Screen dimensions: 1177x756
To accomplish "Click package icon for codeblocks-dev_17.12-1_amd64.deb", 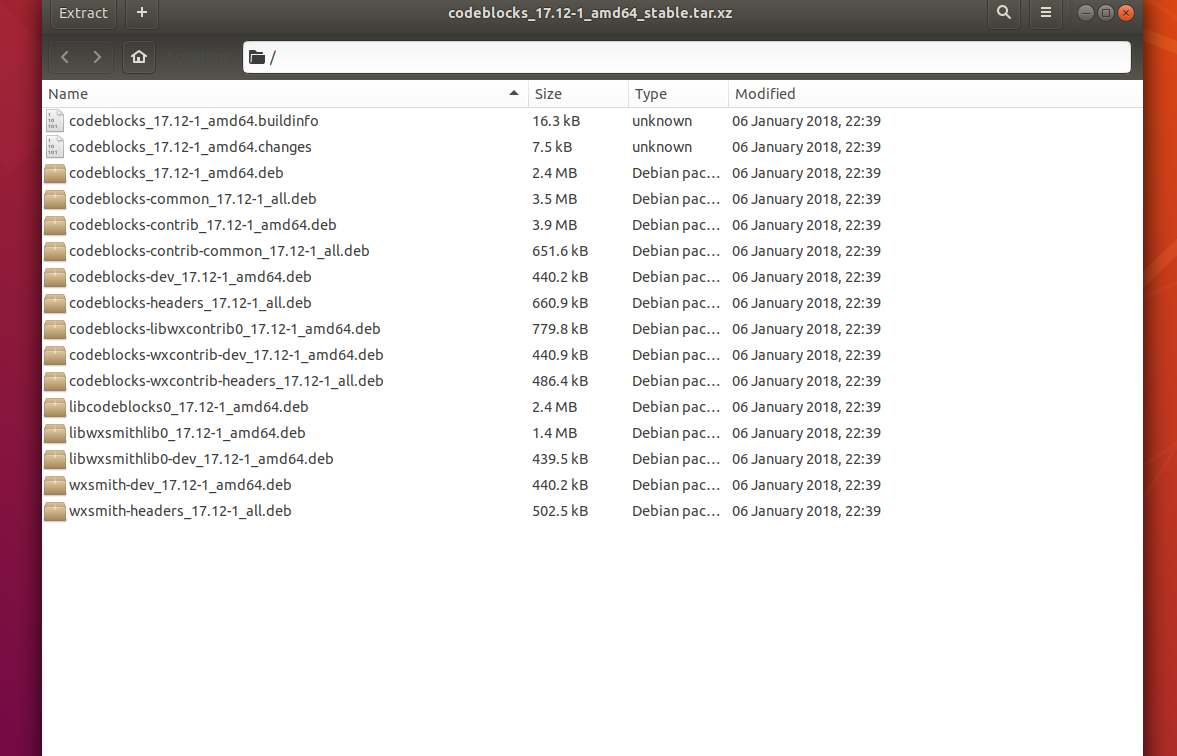I will click(x=55, y=277).
